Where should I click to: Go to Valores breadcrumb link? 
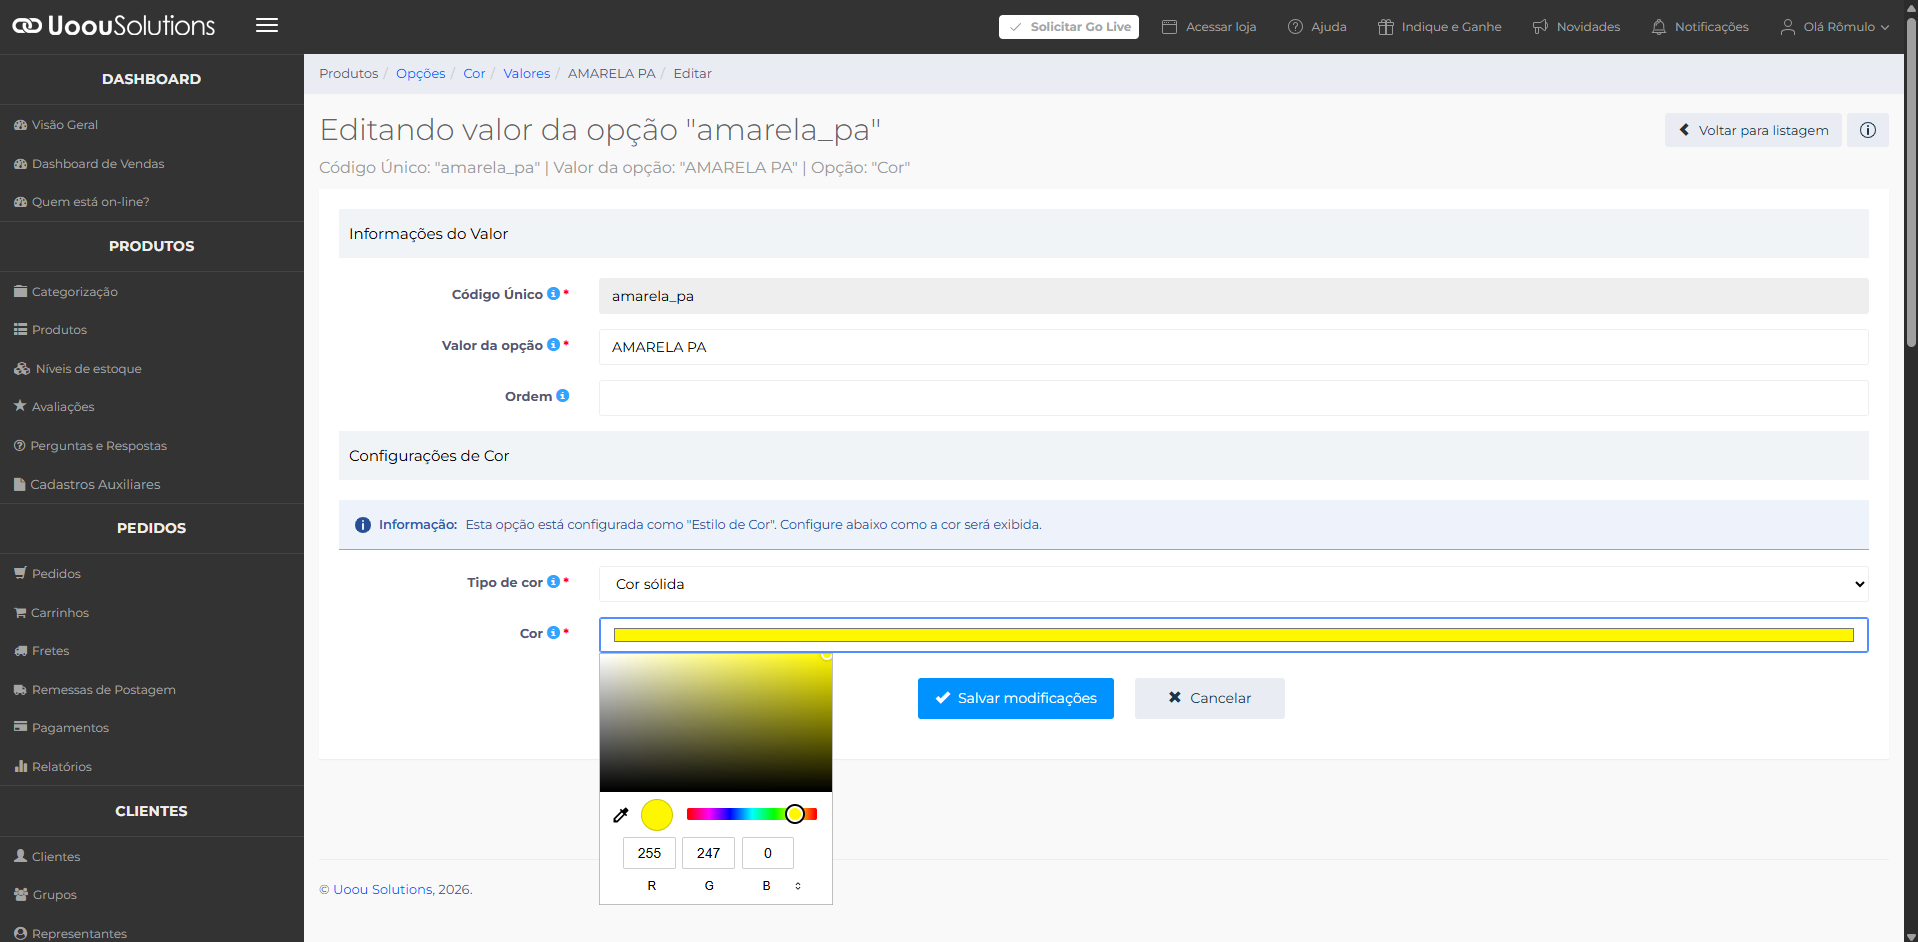tap(527, 74)
